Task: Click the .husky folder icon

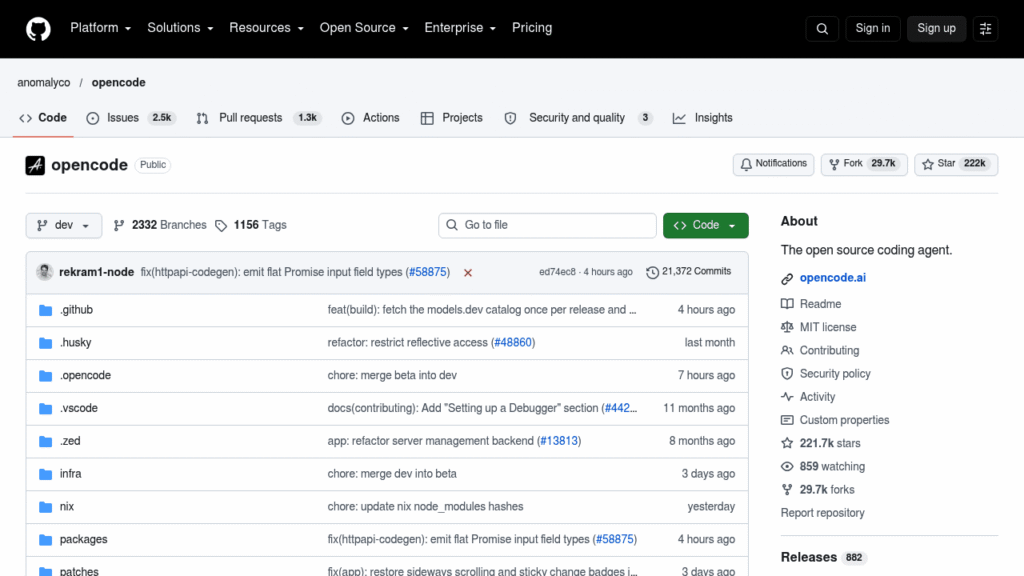Action: (45, 343)
